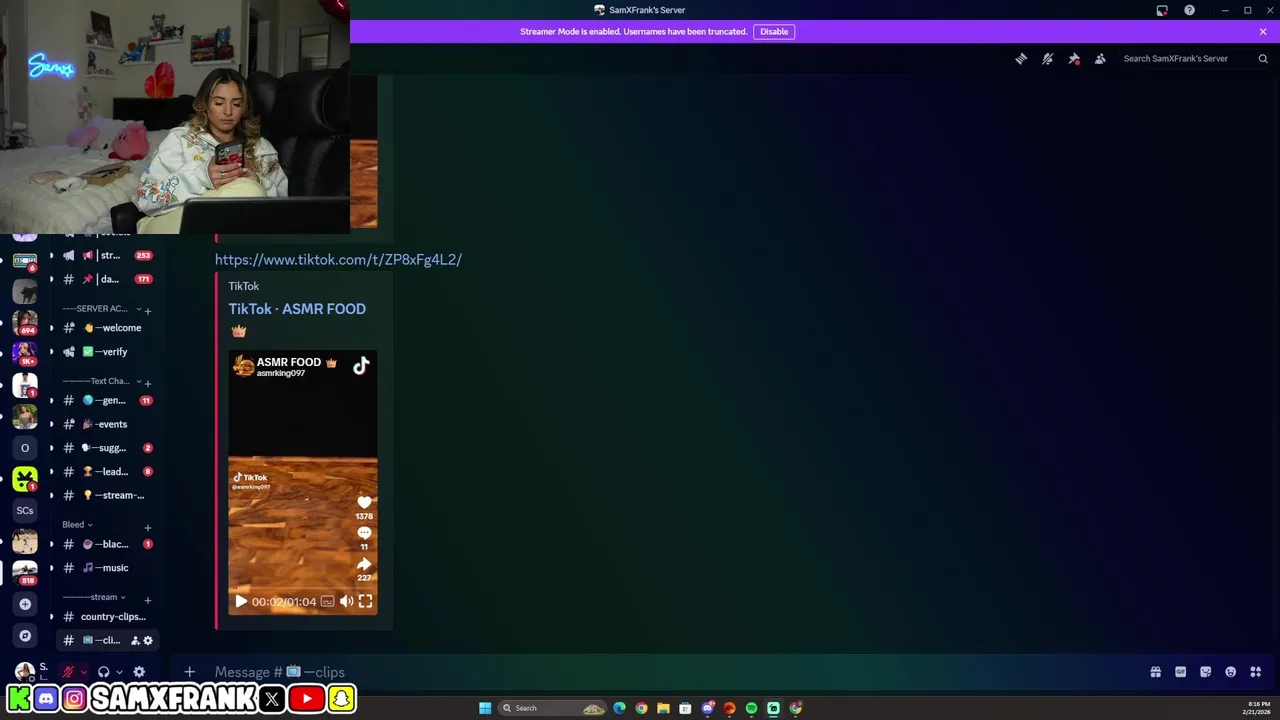The image size is (1280, 720).
Task: Open pinned messages icon
Action: pyautogui.click(x=1074, y=59)
